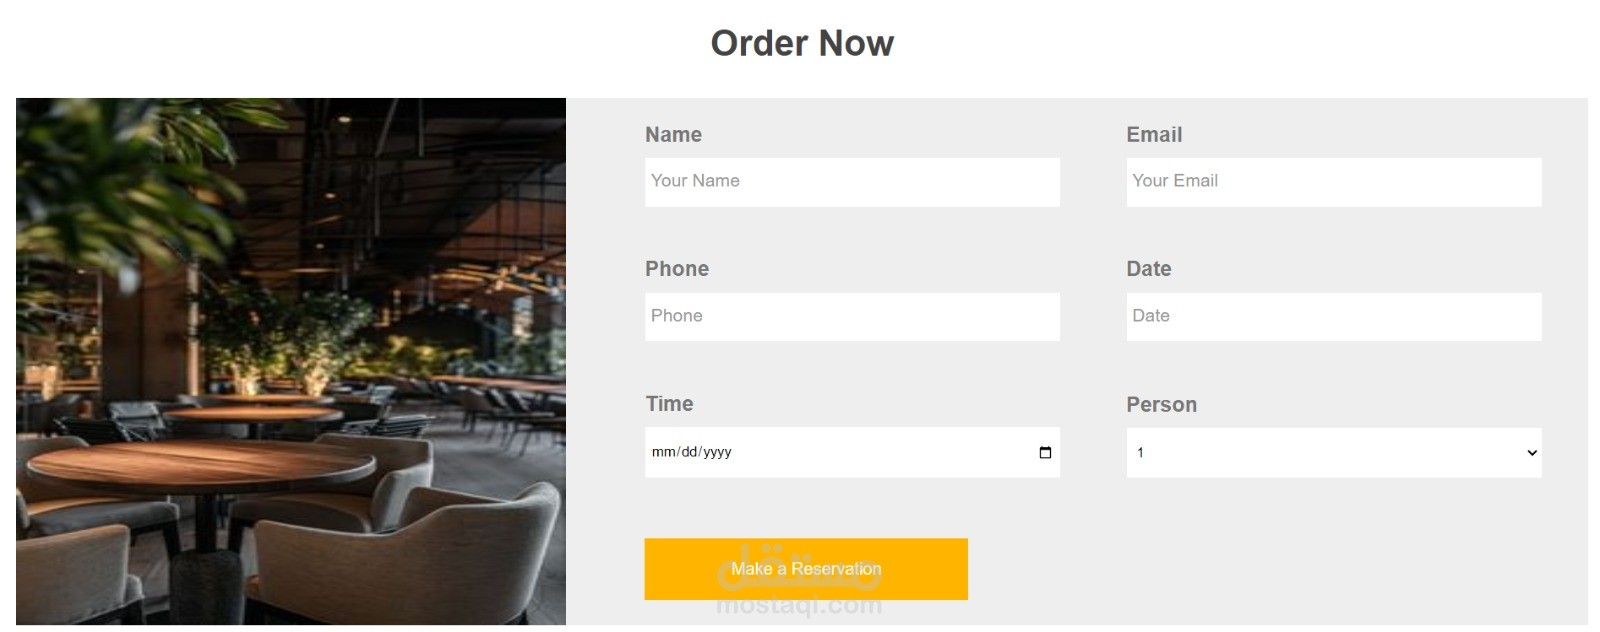Click the Date field label
The width and height of the screenshot is (1600, 632).
coord(1149,269)
